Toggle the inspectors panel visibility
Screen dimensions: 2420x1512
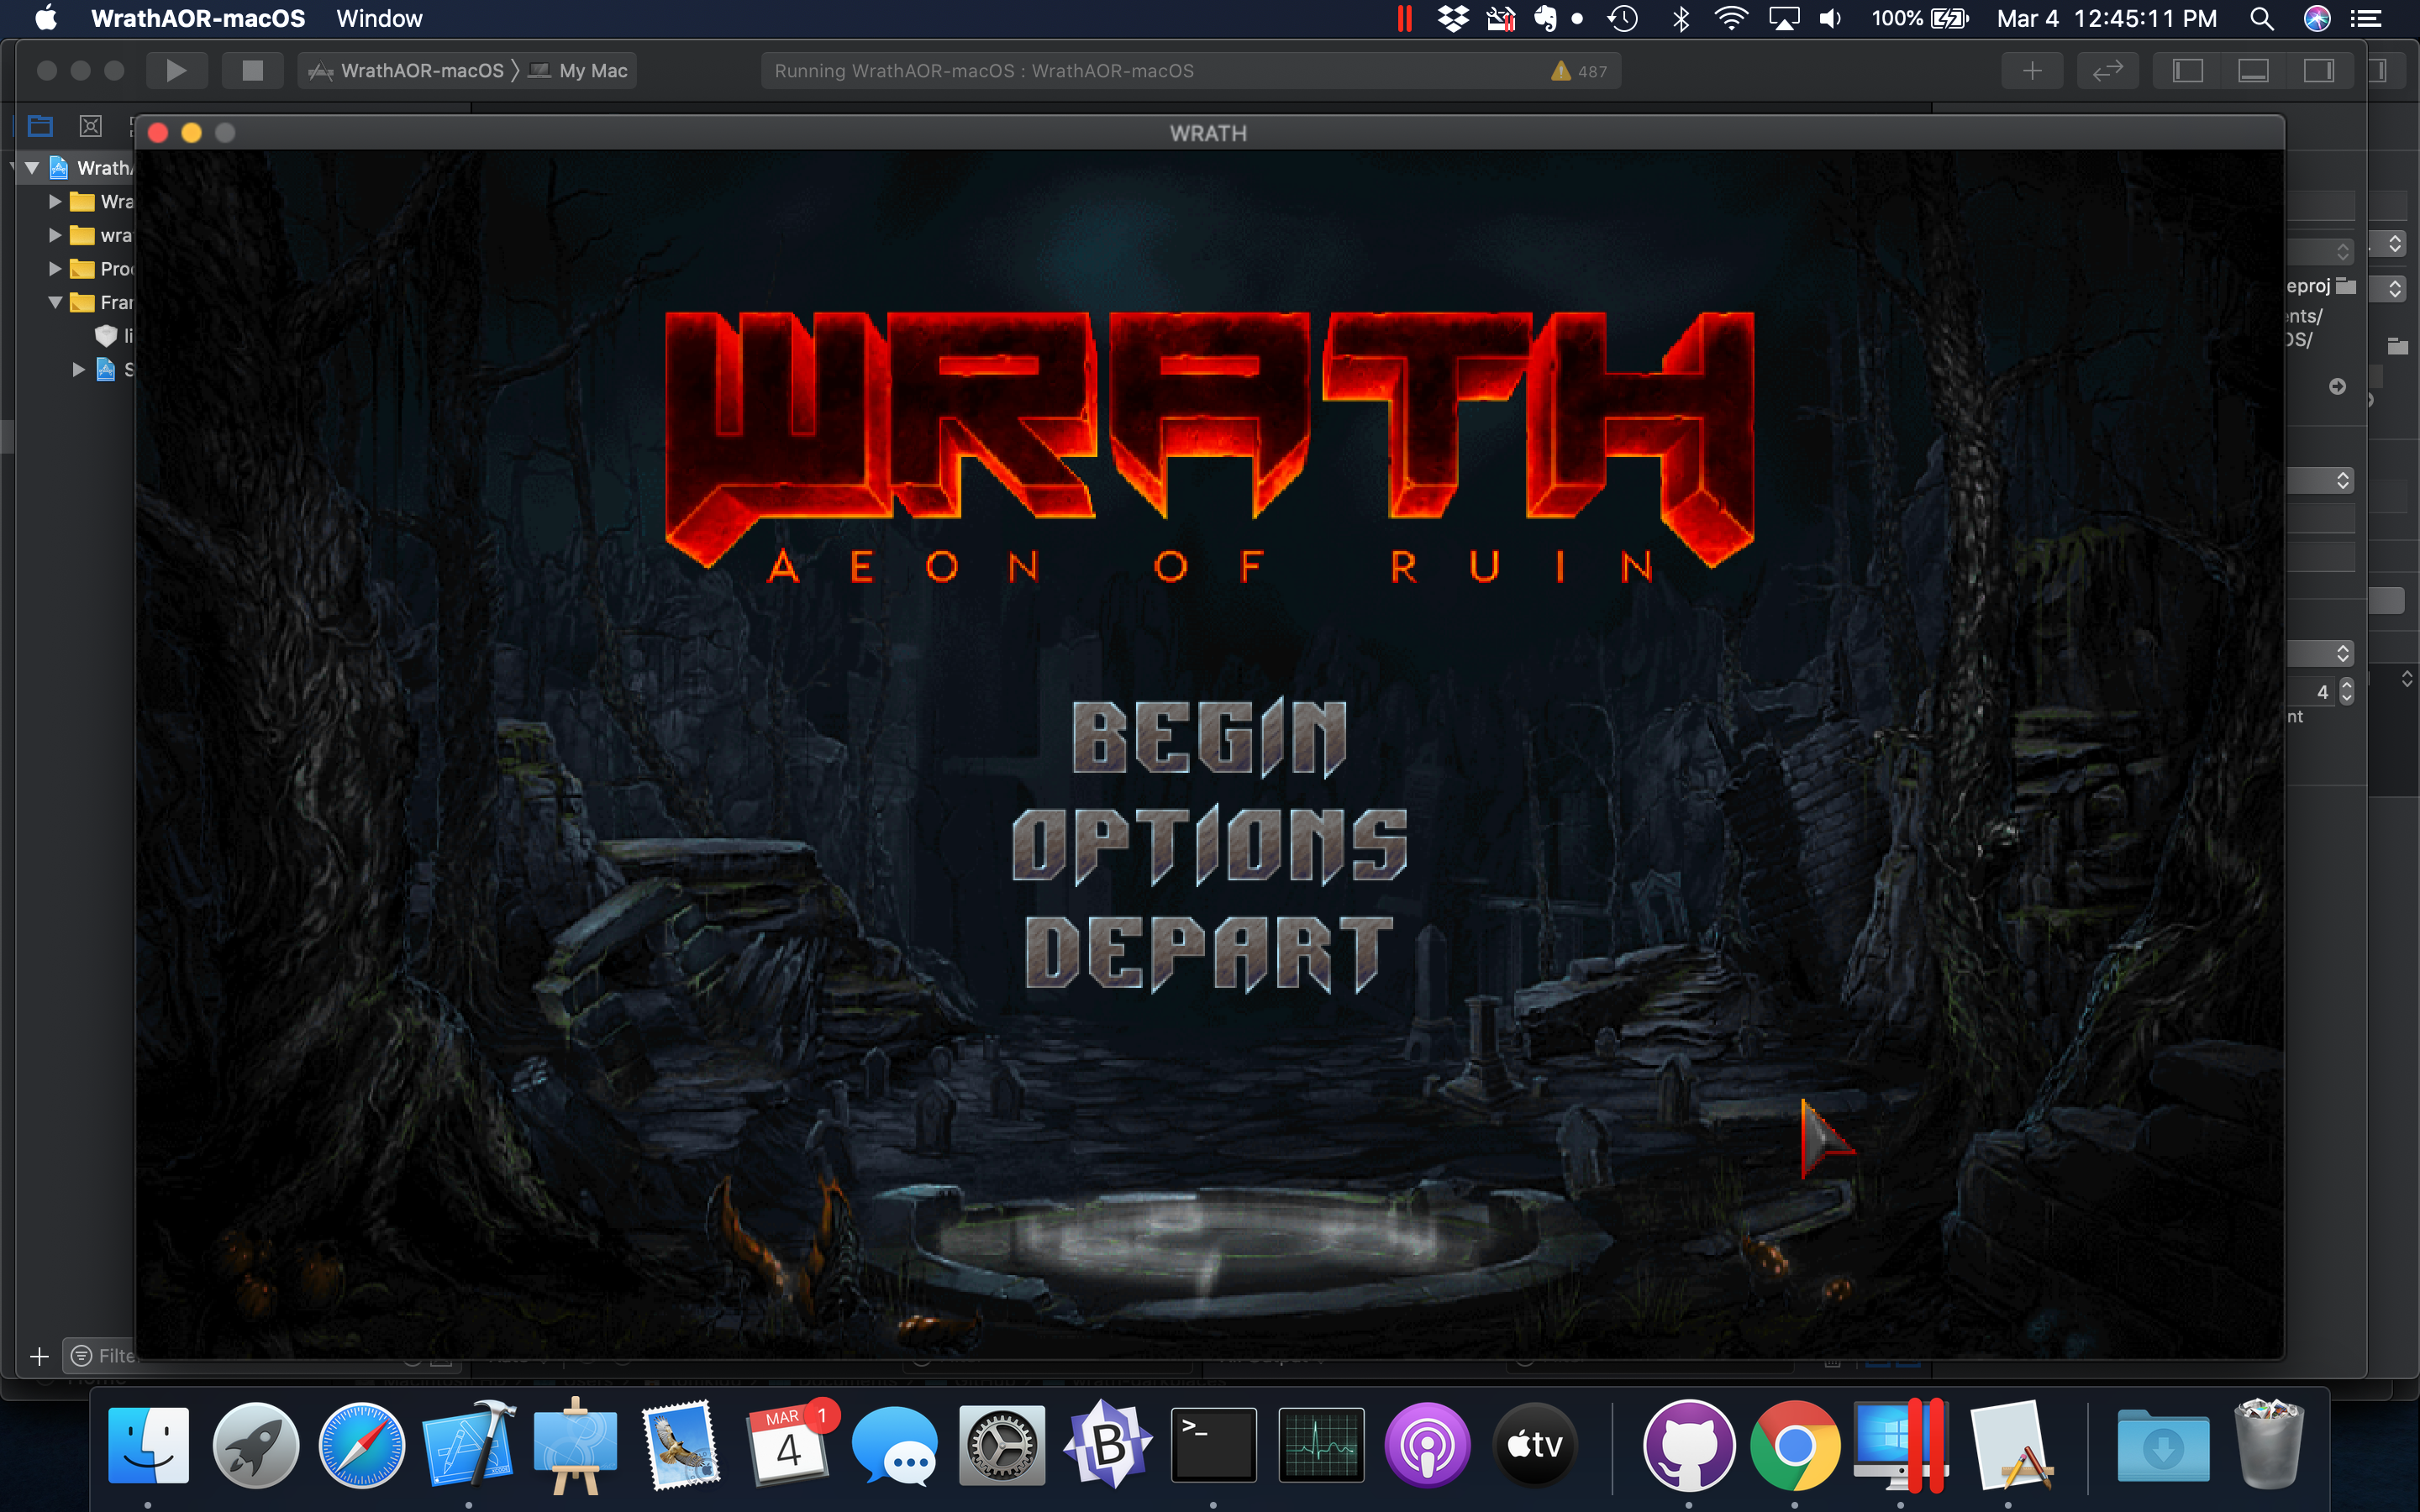tap(2318, 71)
